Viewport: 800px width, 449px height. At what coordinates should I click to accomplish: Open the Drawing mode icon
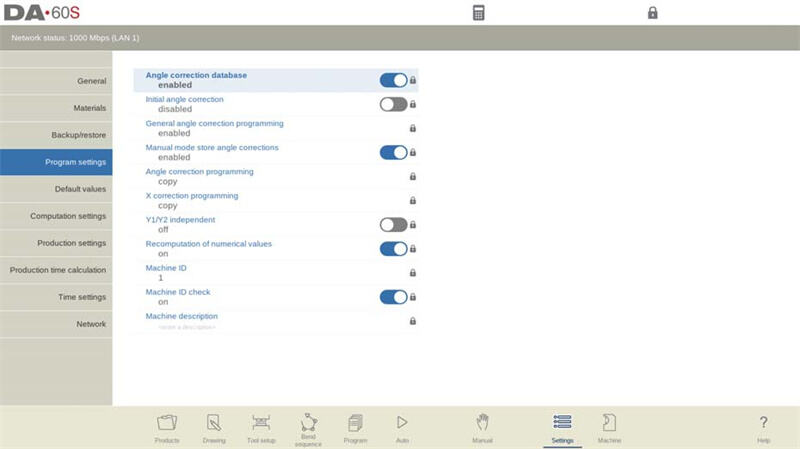pos(214,423)
